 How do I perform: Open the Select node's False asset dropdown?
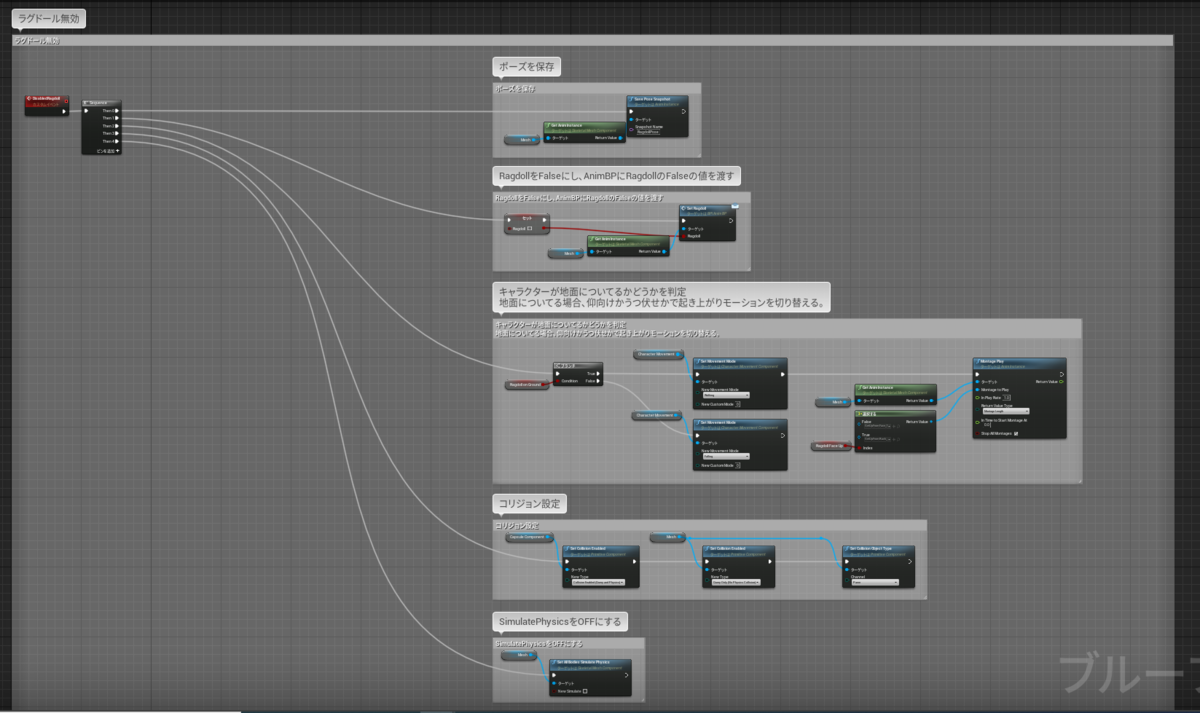pos(877,426)
